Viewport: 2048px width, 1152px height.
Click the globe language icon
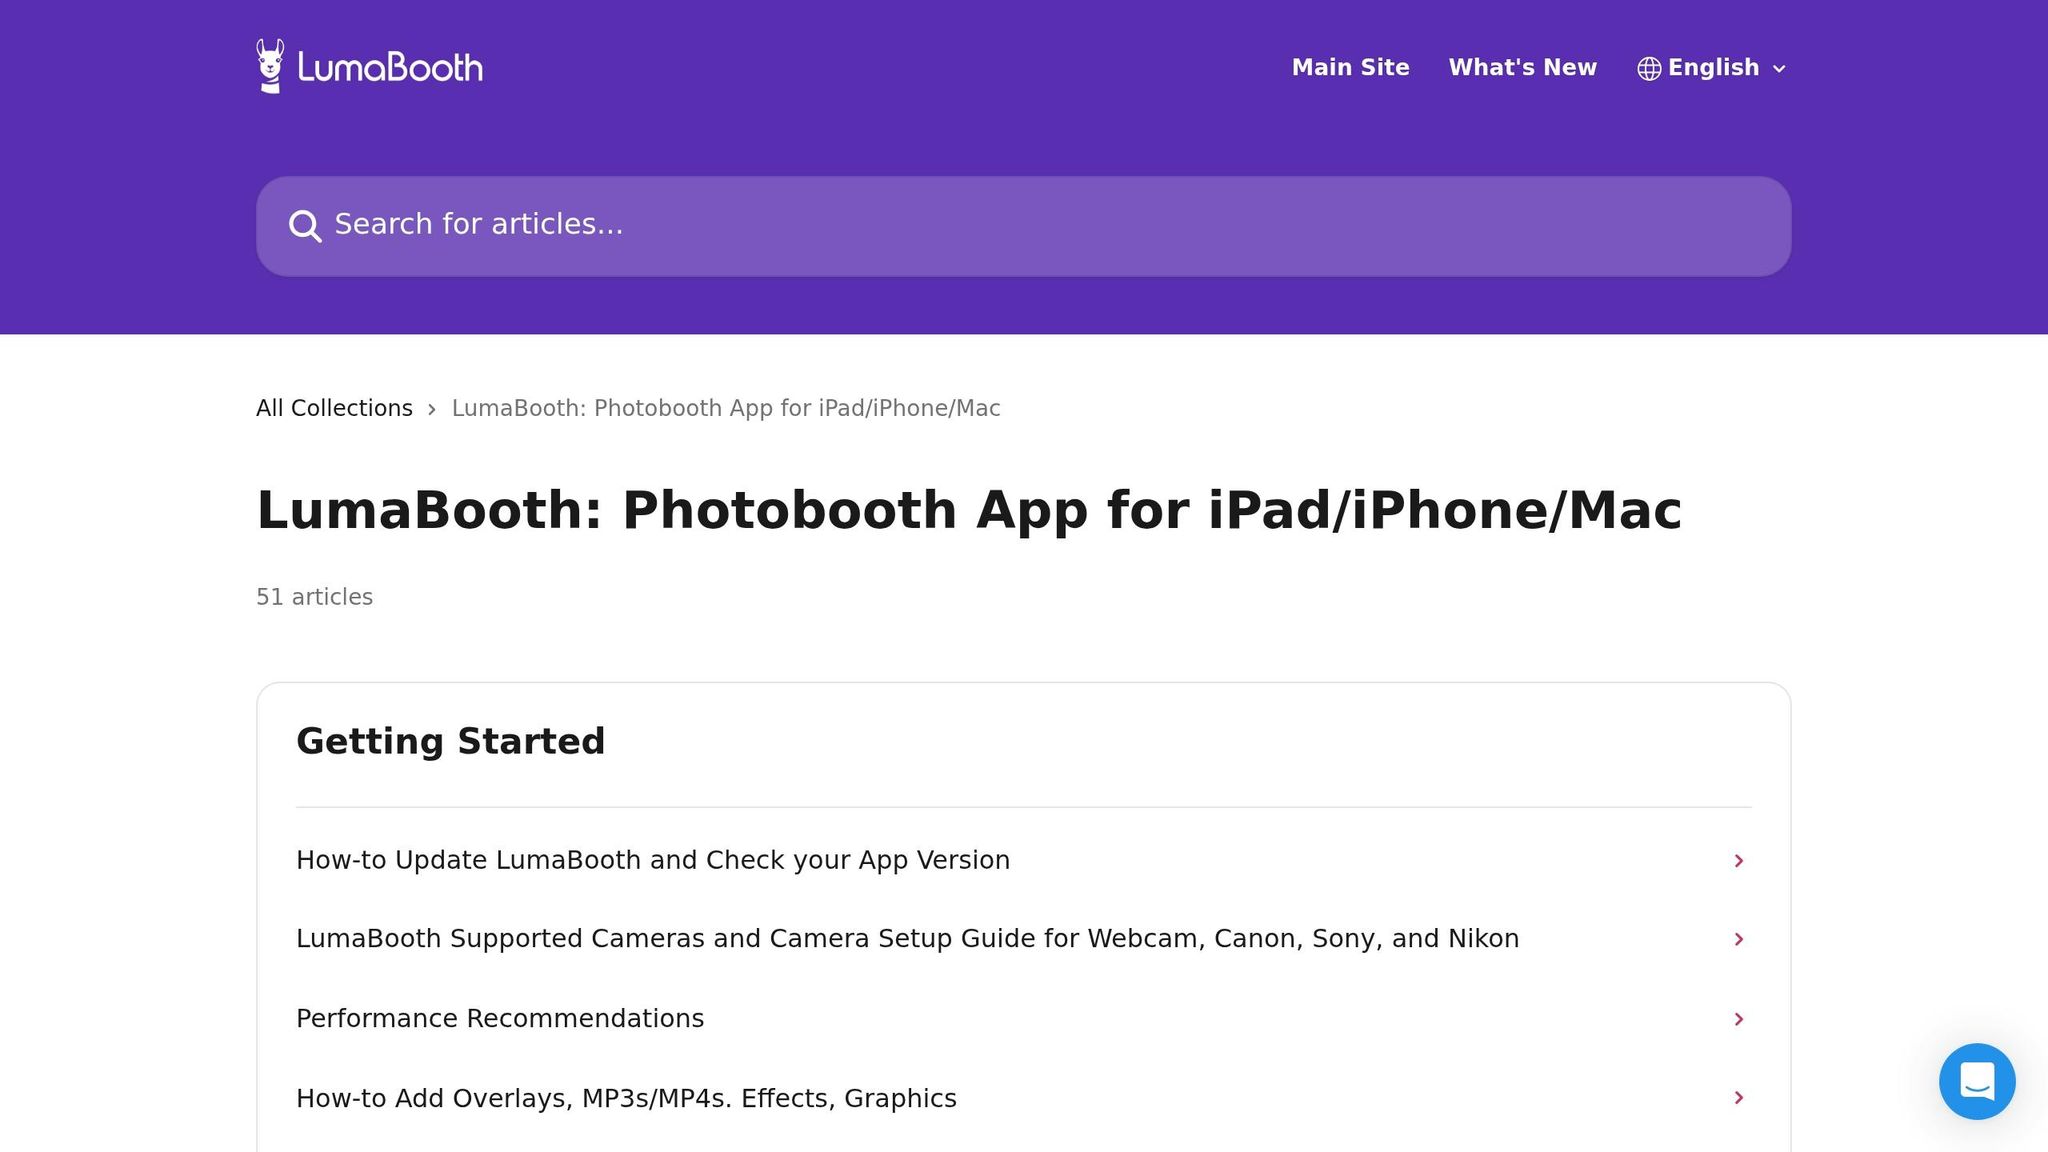tap(1649, 68)
